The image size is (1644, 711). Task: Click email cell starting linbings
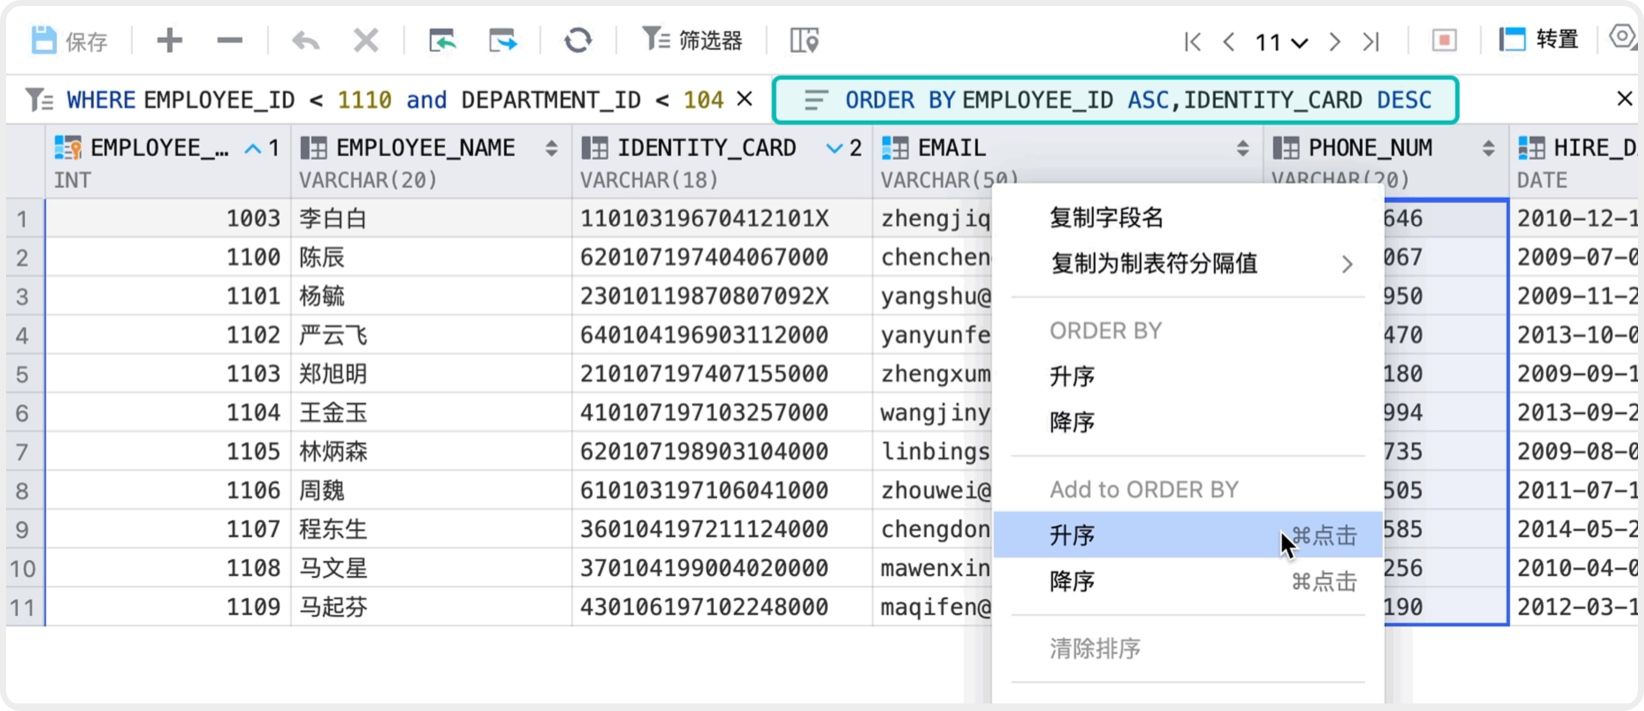pos(933,452)
